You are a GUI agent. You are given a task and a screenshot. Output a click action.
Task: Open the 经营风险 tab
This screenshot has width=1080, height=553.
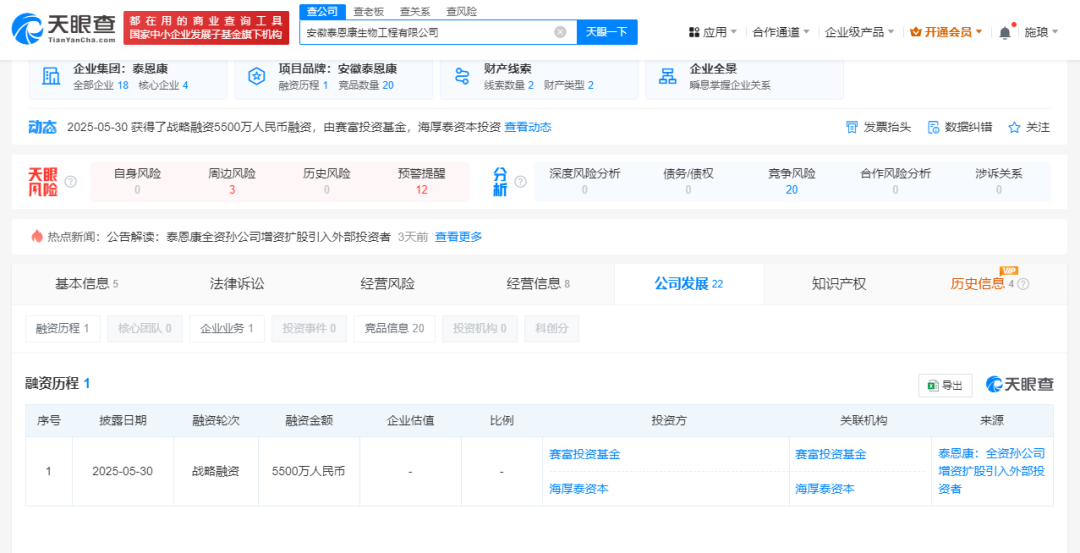click(x=388, y=284)
